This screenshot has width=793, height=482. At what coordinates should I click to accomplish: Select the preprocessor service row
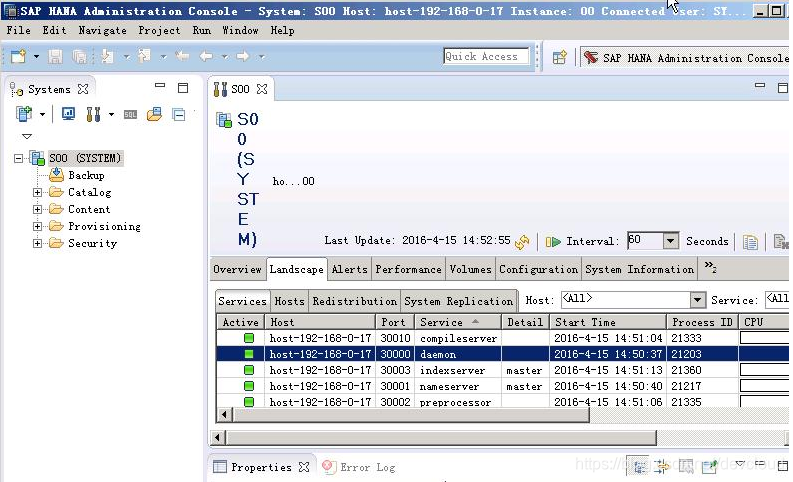coord(503,402)
